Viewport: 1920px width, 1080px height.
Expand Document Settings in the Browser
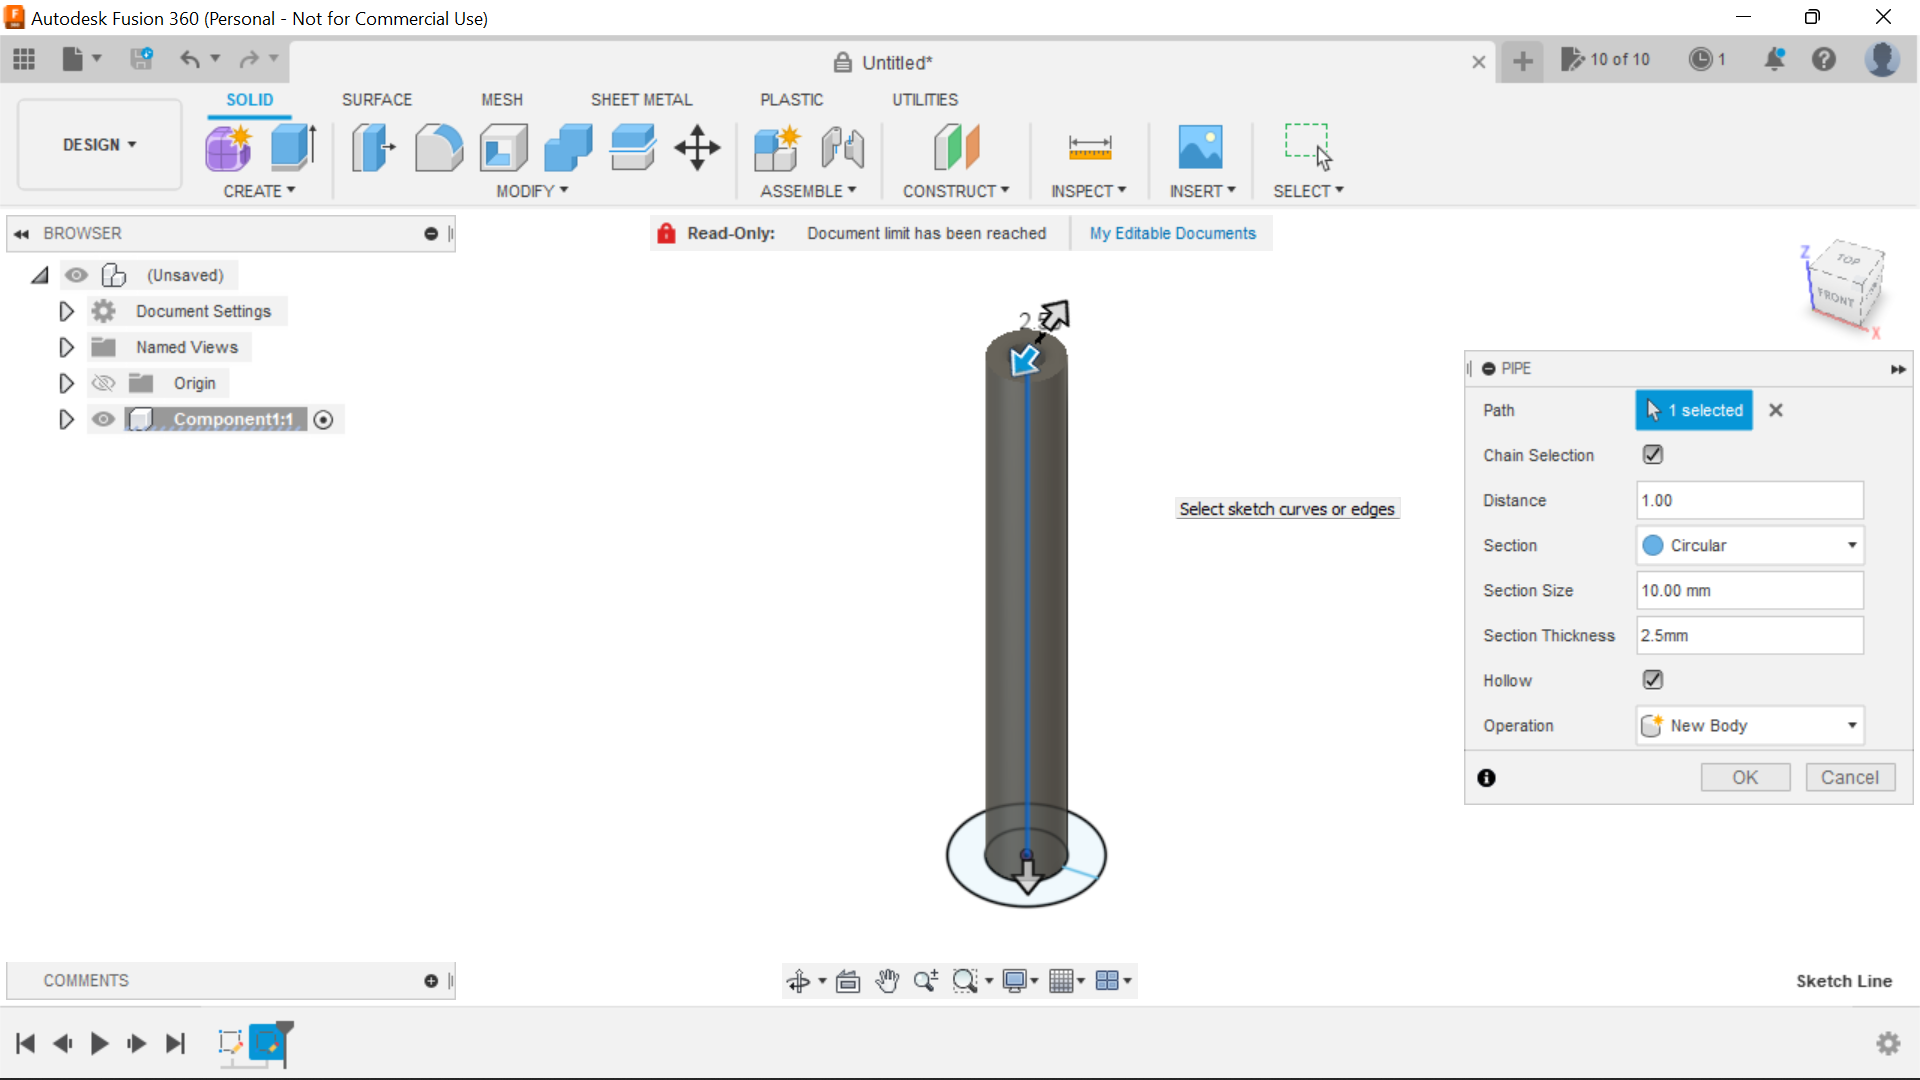point(66,311)
